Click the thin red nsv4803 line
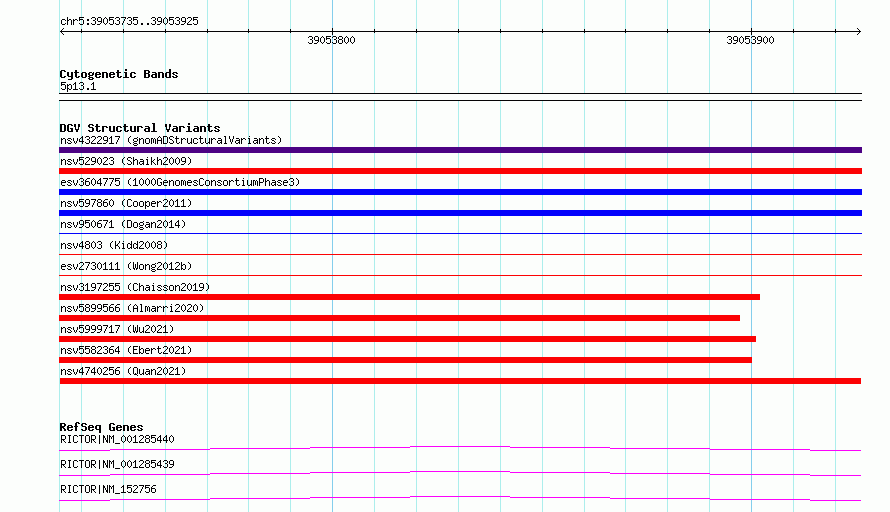The image size is (890, 512). click(460, 254)
